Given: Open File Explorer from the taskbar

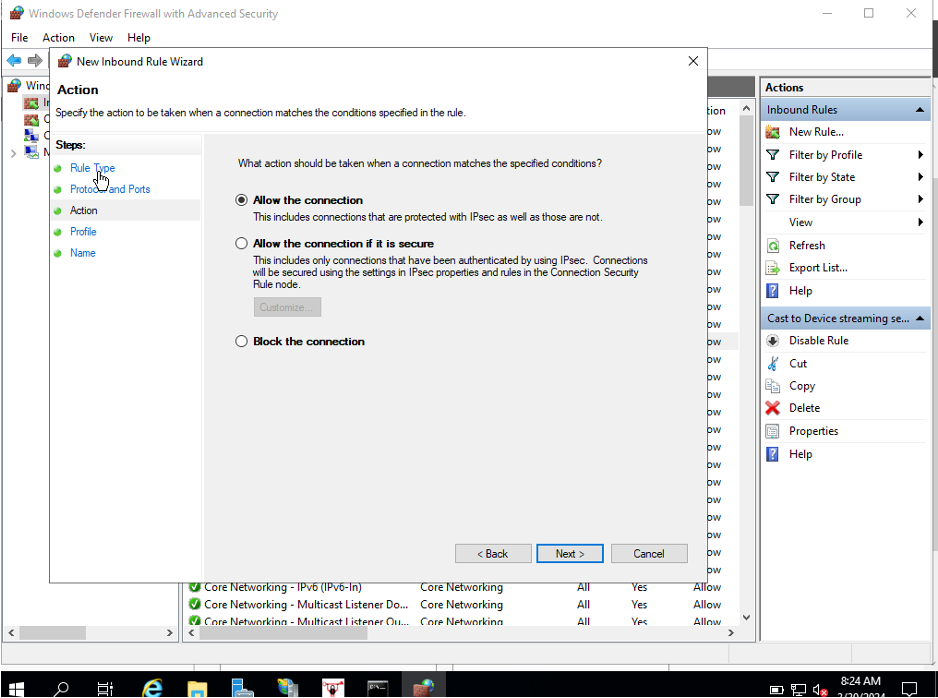Looking at the screenshot, I should pos(197,688).
